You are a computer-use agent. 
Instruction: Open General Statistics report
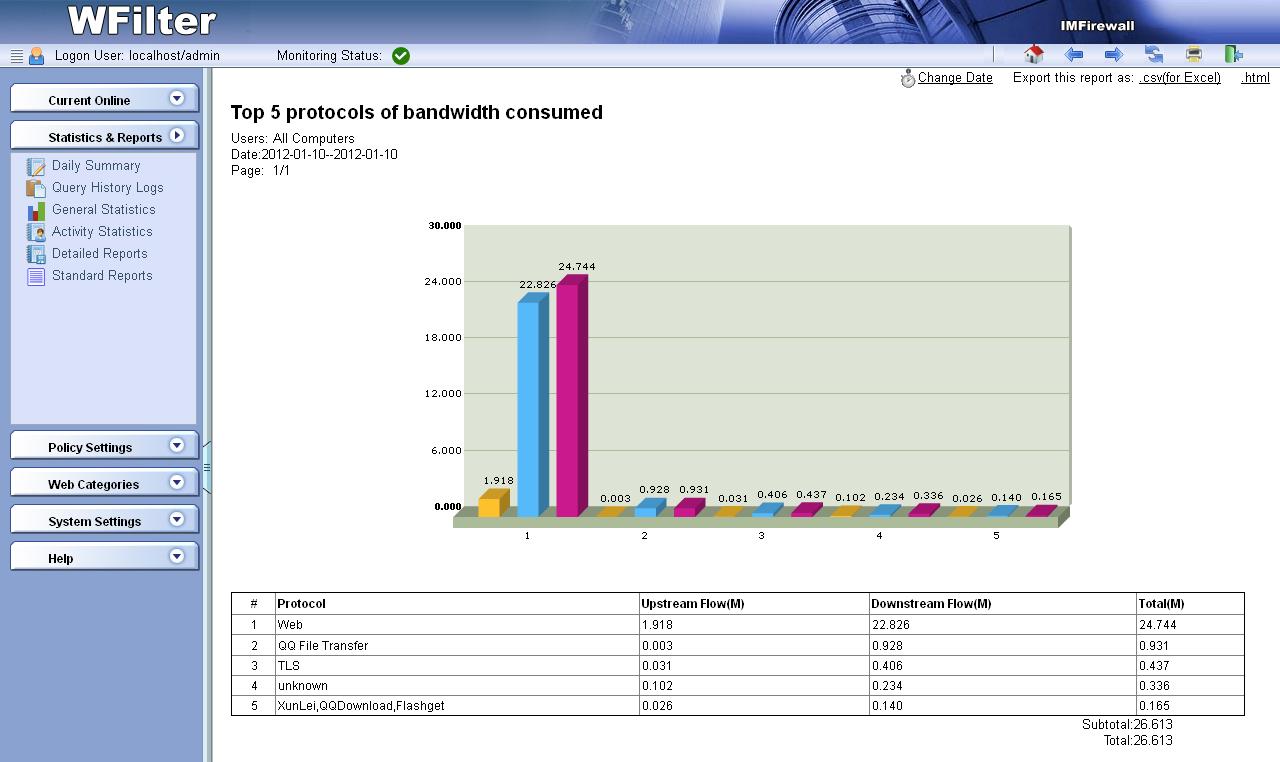[103, 210]
